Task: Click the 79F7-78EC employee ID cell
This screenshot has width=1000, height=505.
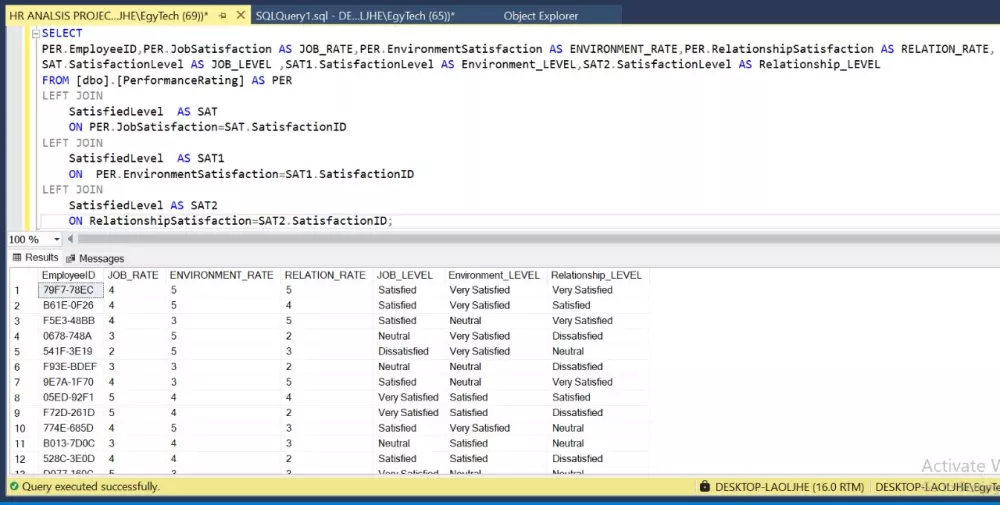Action: [x=69, y=290]
